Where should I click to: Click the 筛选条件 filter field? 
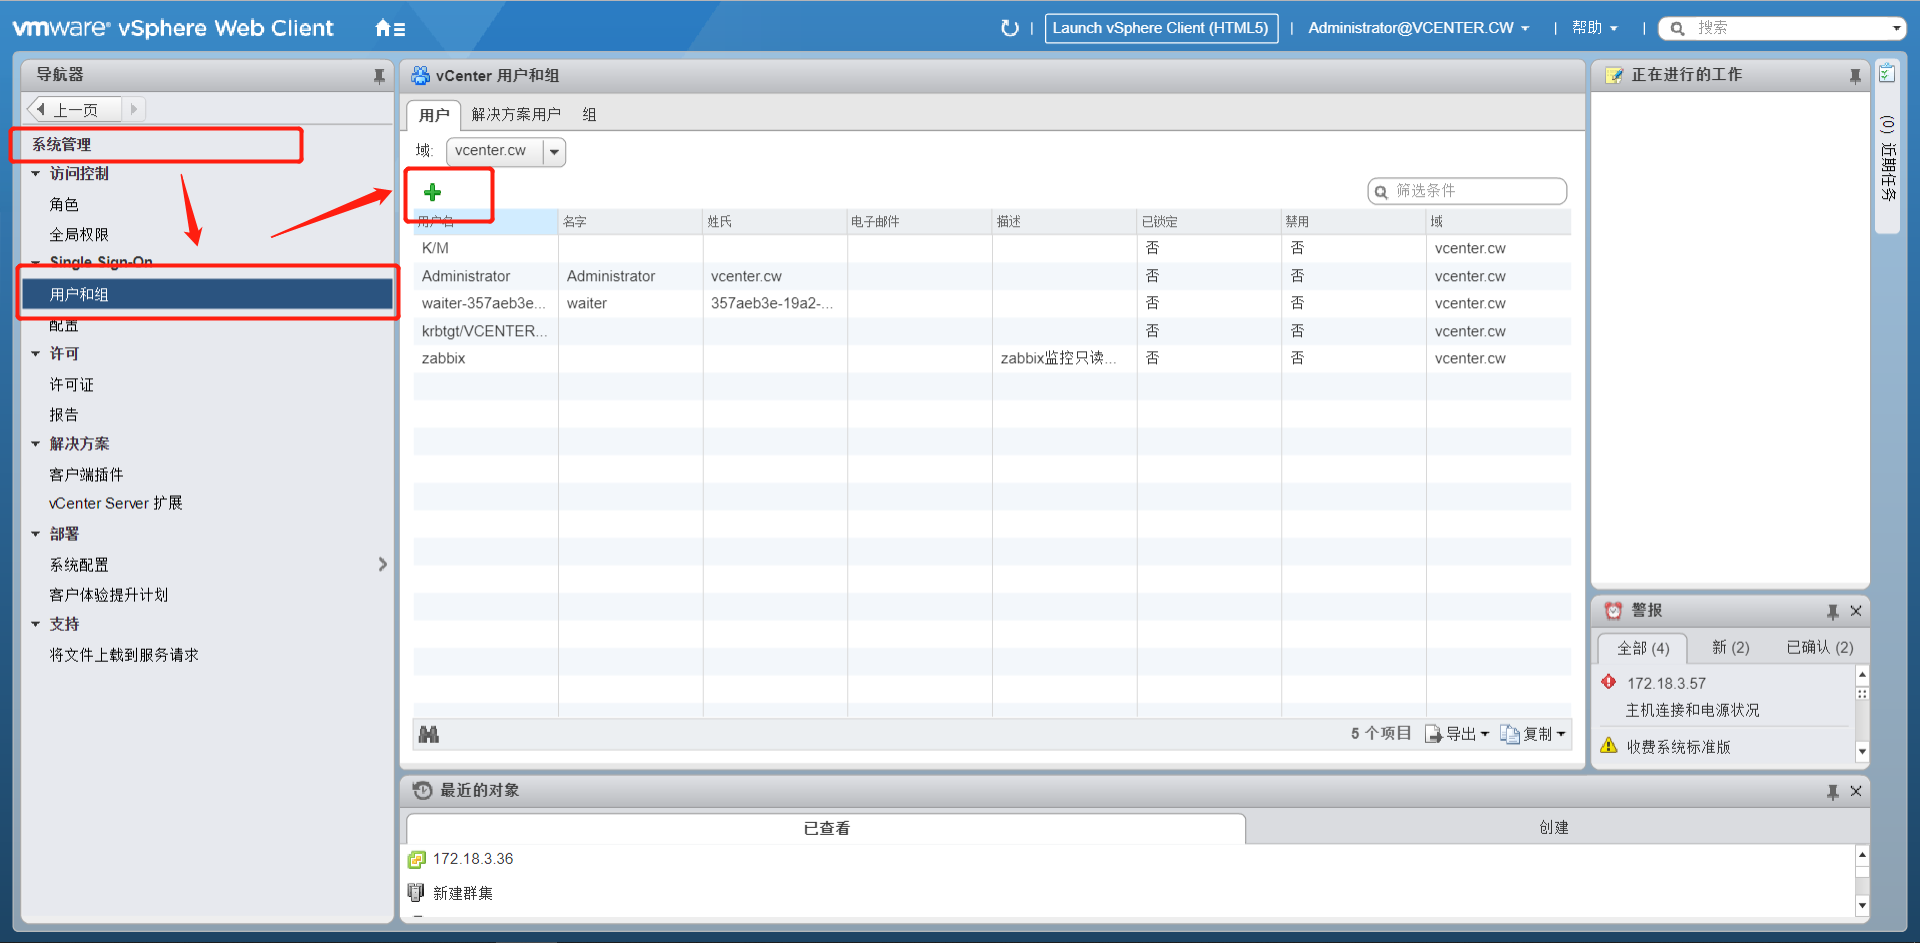pyautogui.click(x=1467, y=191)
